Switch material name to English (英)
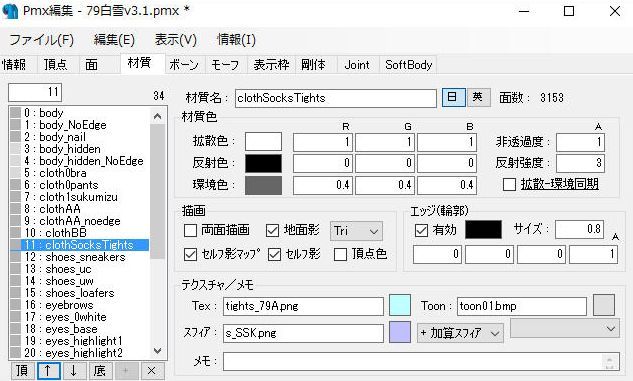Screen dimensions: 633x381 479,98
